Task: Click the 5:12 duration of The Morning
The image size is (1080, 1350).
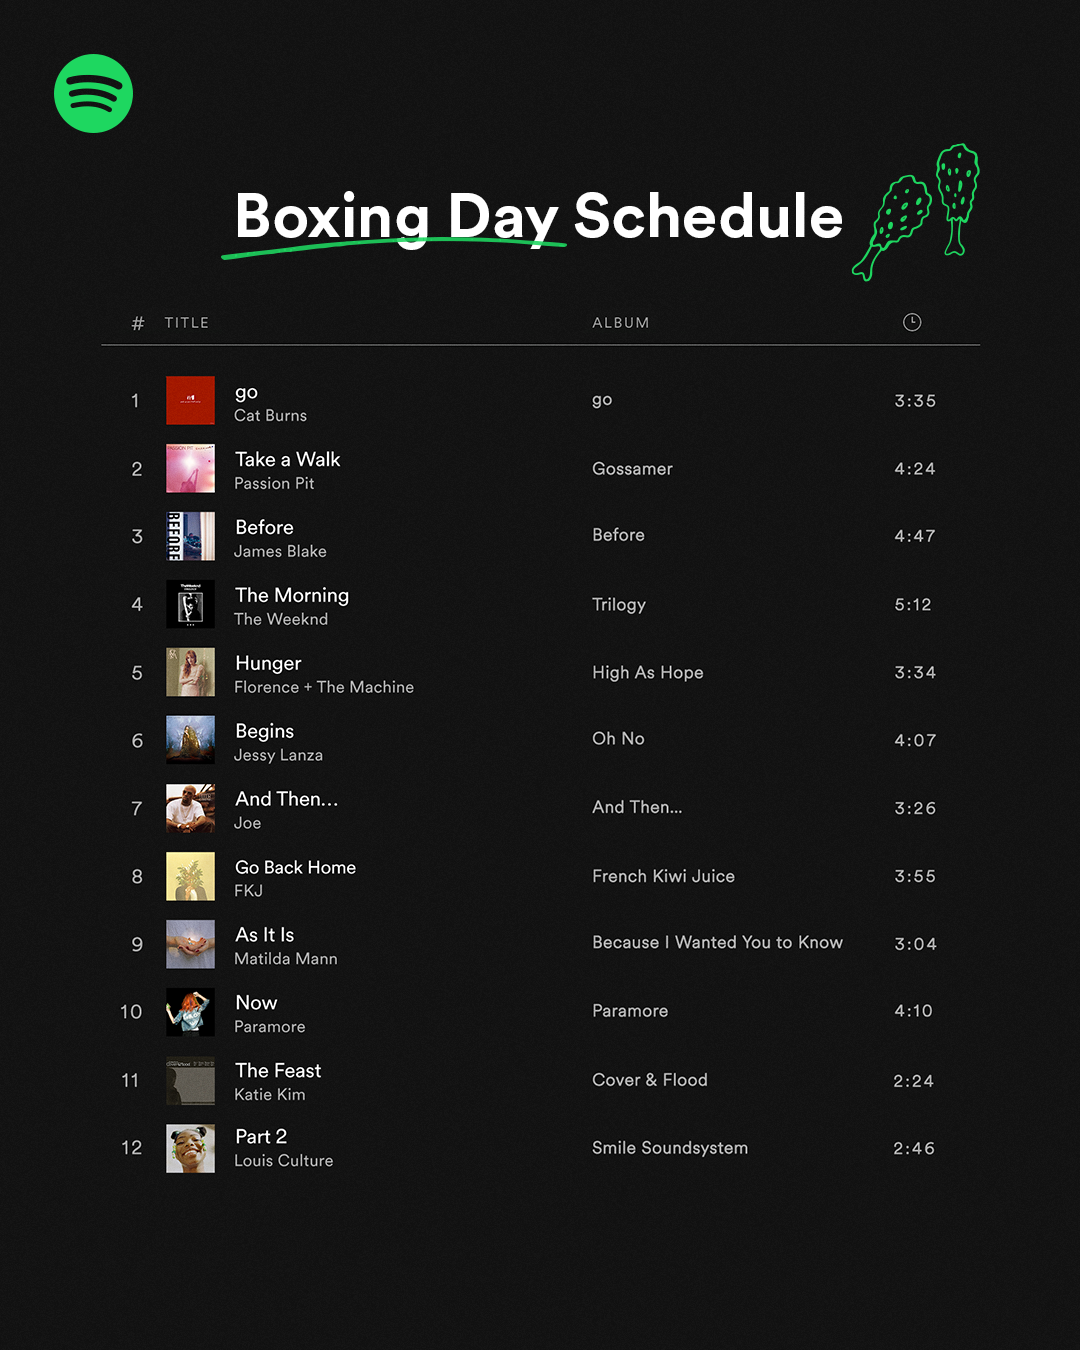Action: click(913, 605)
